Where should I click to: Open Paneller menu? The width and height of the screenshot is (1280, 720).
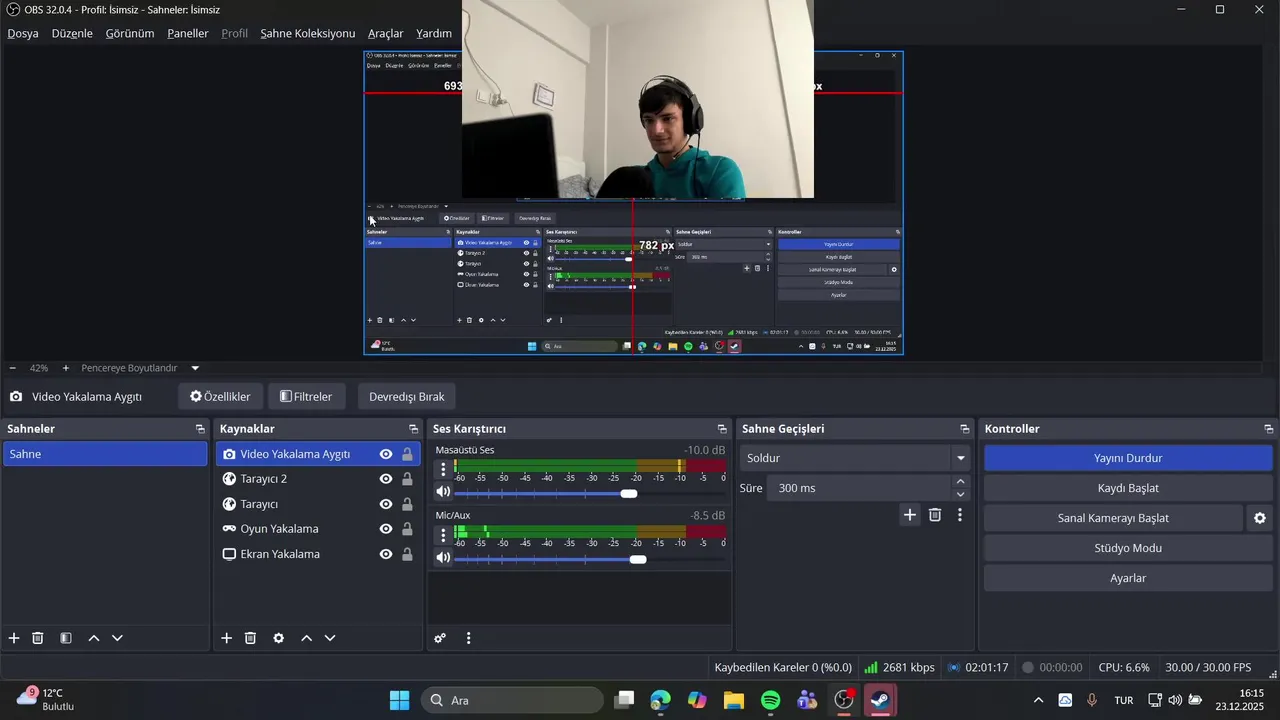coord(188,33)
